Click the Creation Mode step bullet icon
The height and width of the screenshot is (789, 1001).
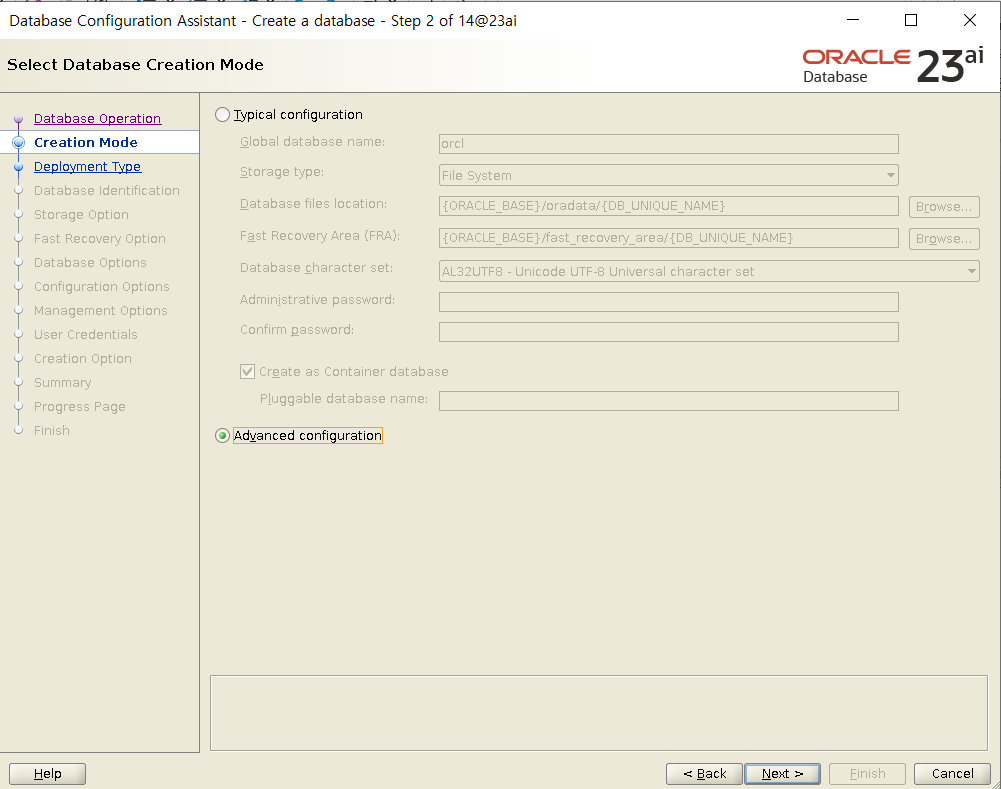(19, 142)
